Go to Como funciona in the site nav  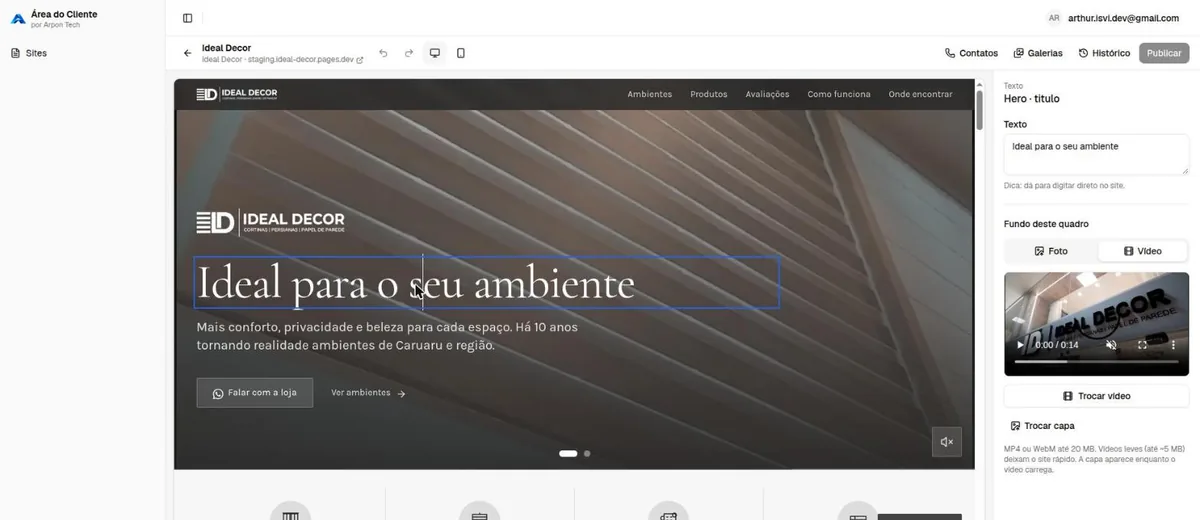pos(839,94)
